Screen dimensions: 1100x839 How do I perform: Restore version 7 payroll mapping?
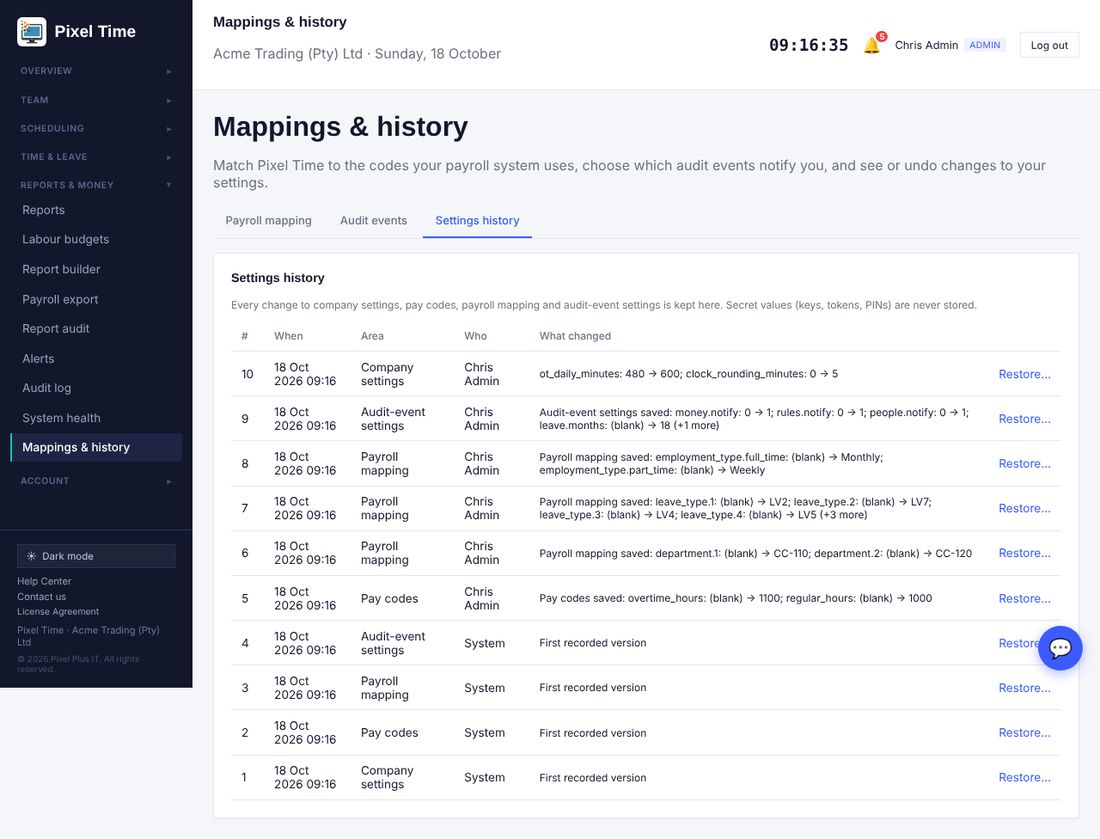[x=1024, y=509]
